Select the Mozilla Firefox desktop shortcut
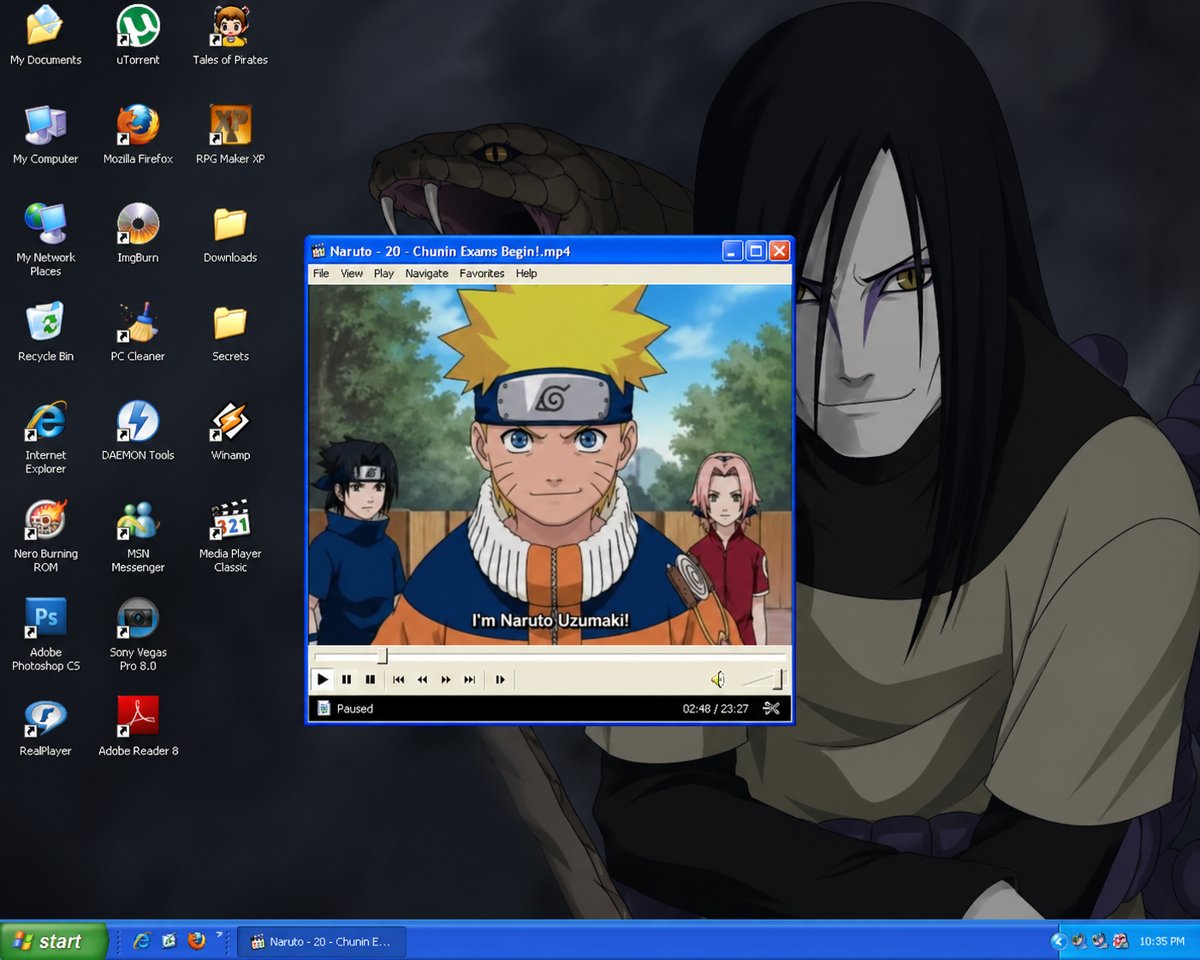 138,135
